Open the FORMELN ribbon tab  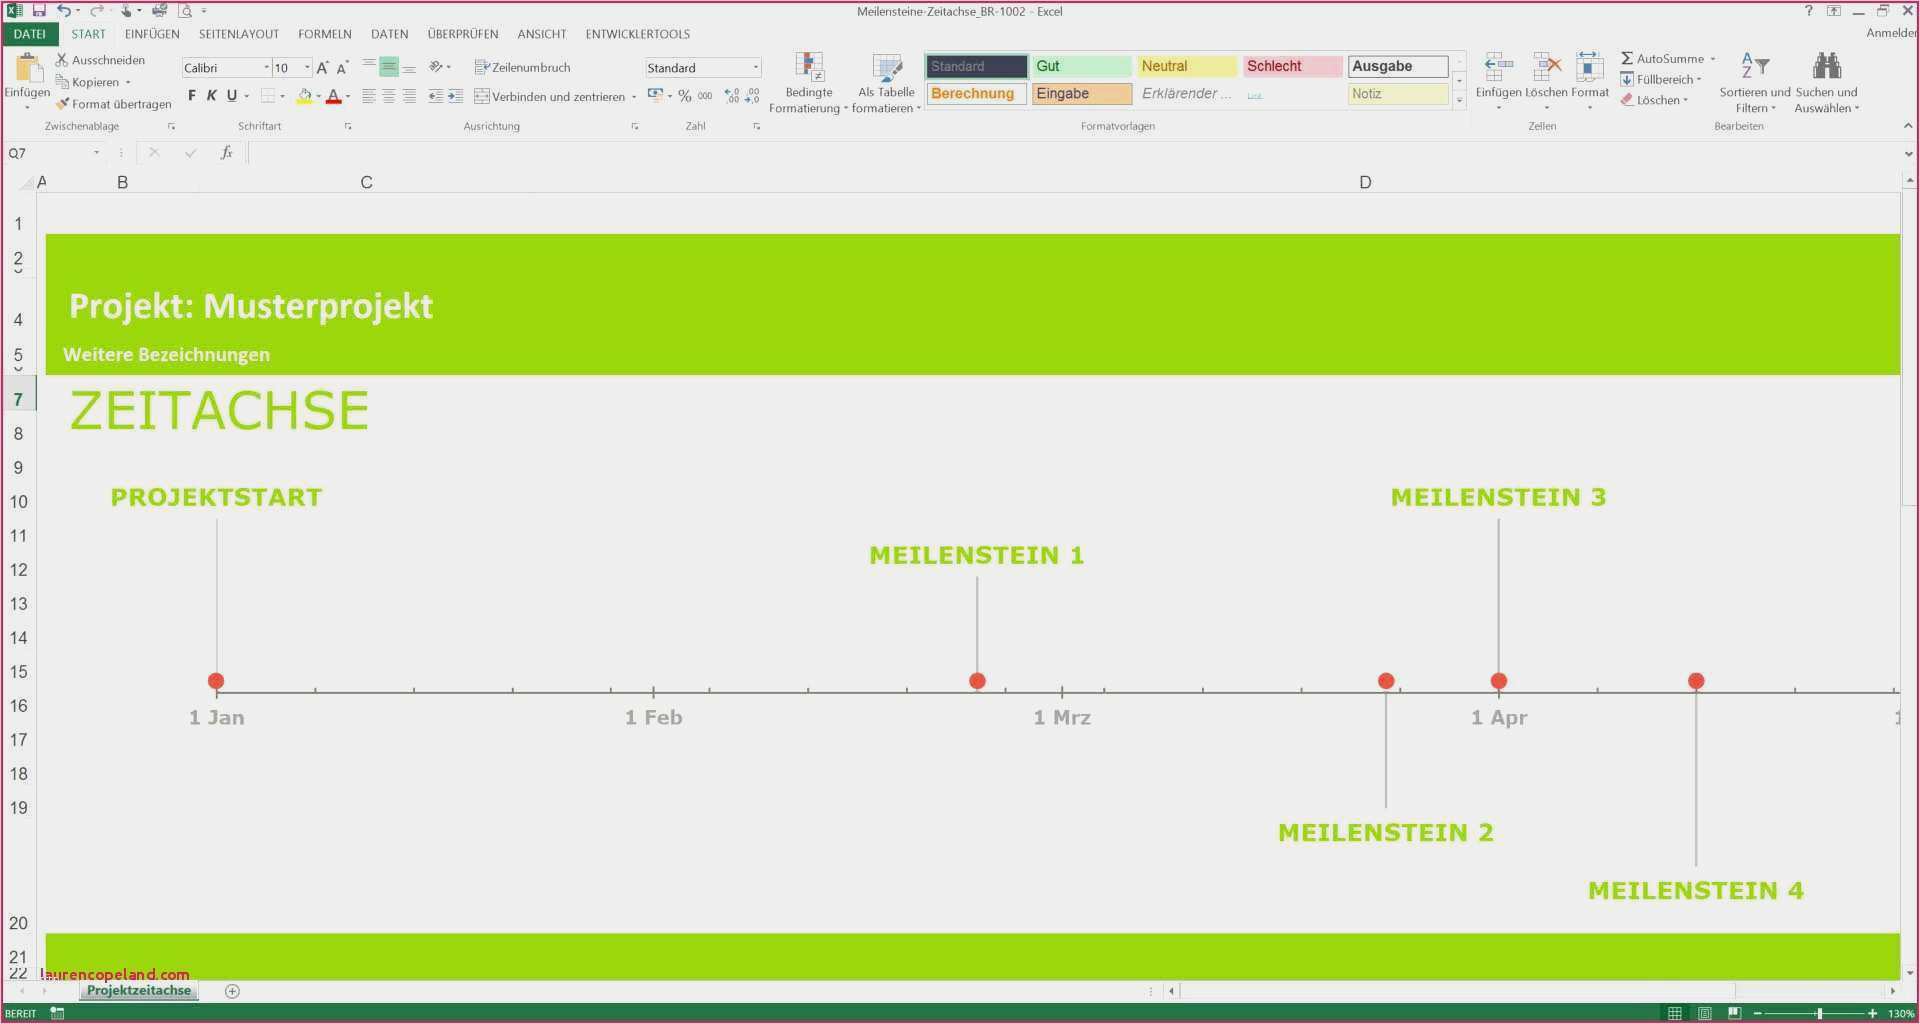click(x=324, y=34)
